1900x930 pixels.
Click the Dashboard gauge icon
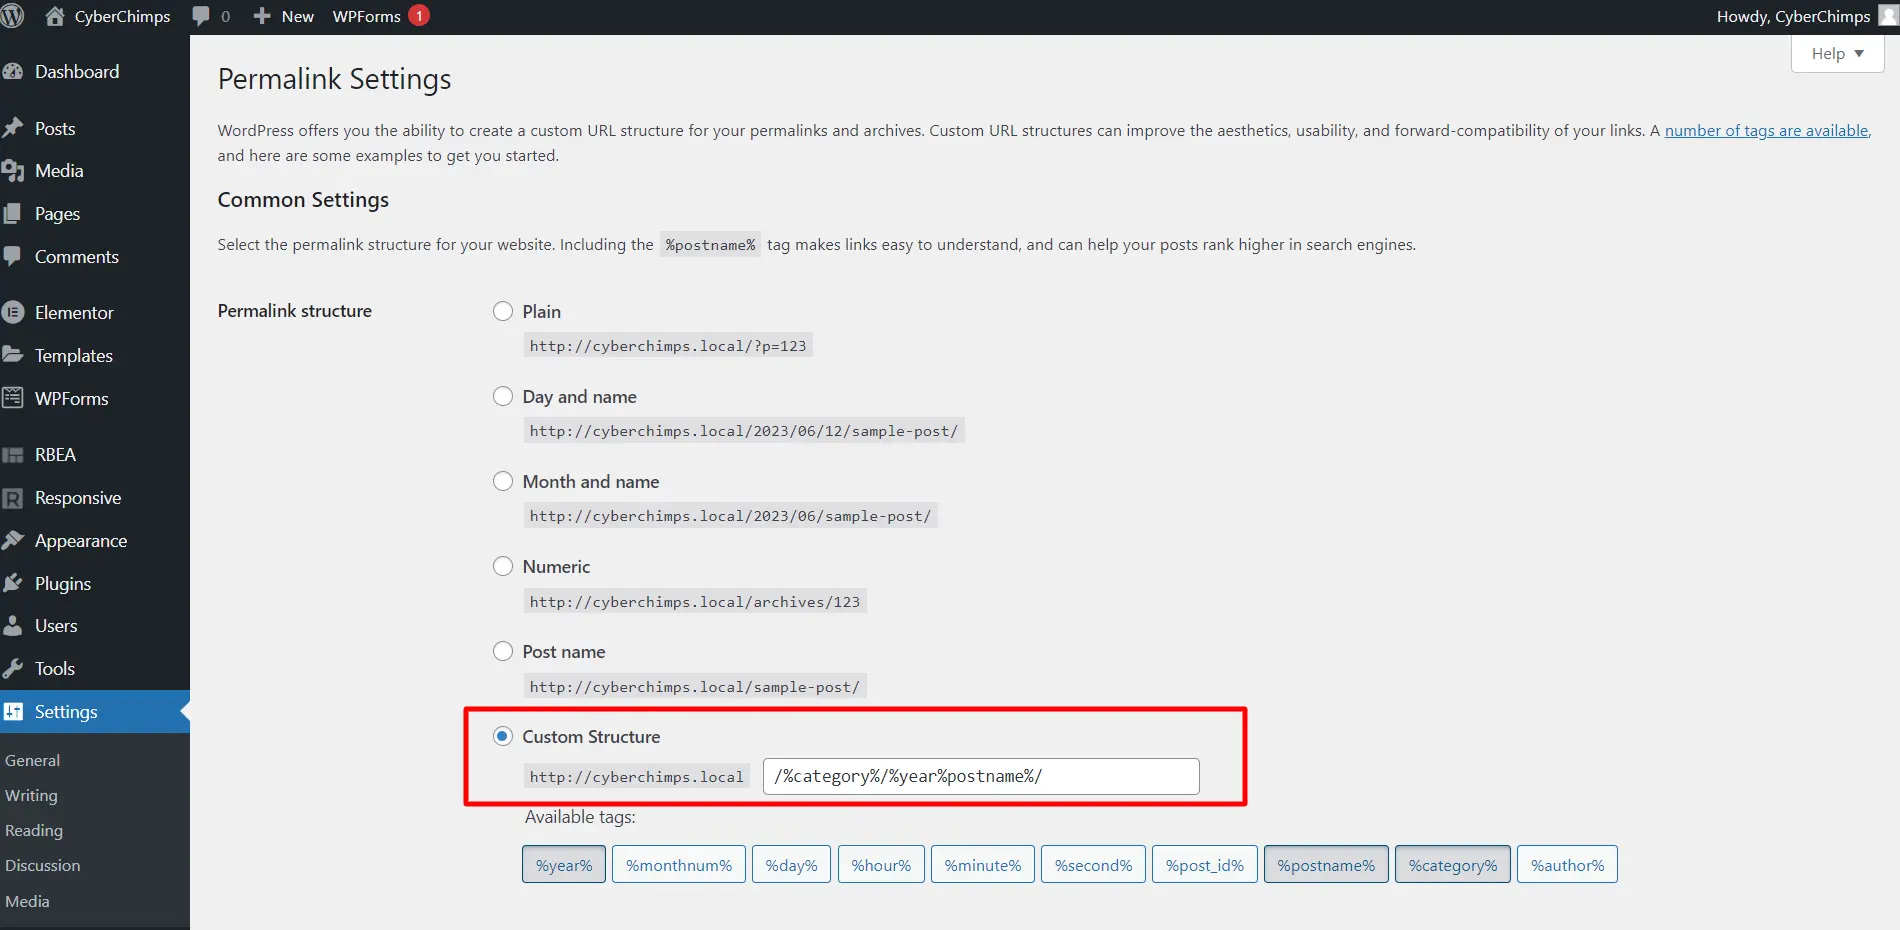pyautogui.click(x=13, y=72)
